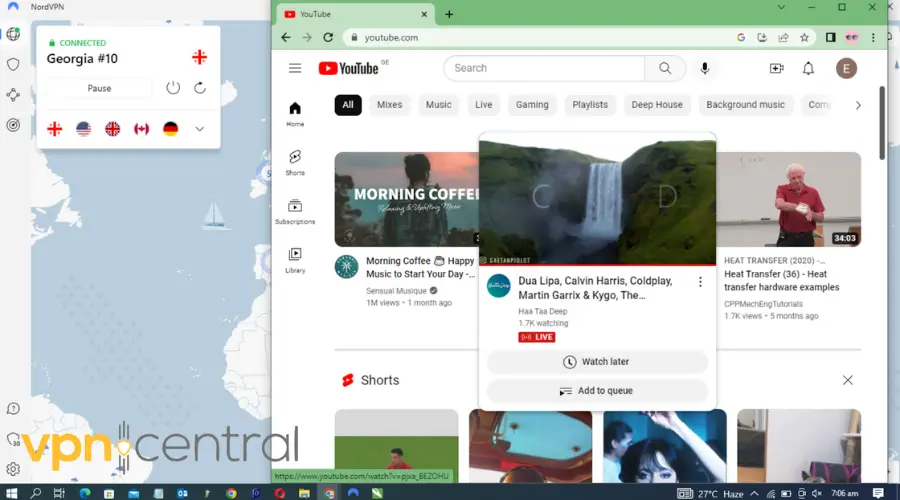The image size is (900, 500).
Task: Open Windows taskbar search
Action: (36, 493)
